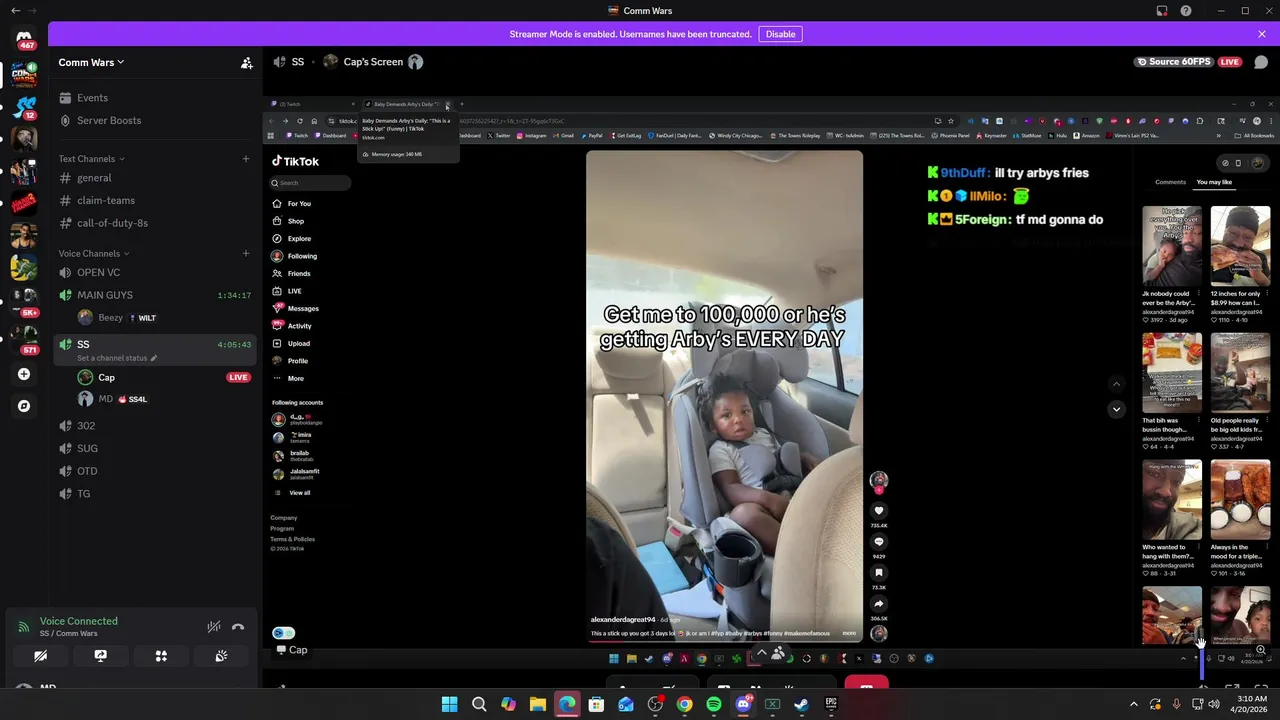Open the claim-teams text channel
1280x720 pixels.
coord(155,200)
